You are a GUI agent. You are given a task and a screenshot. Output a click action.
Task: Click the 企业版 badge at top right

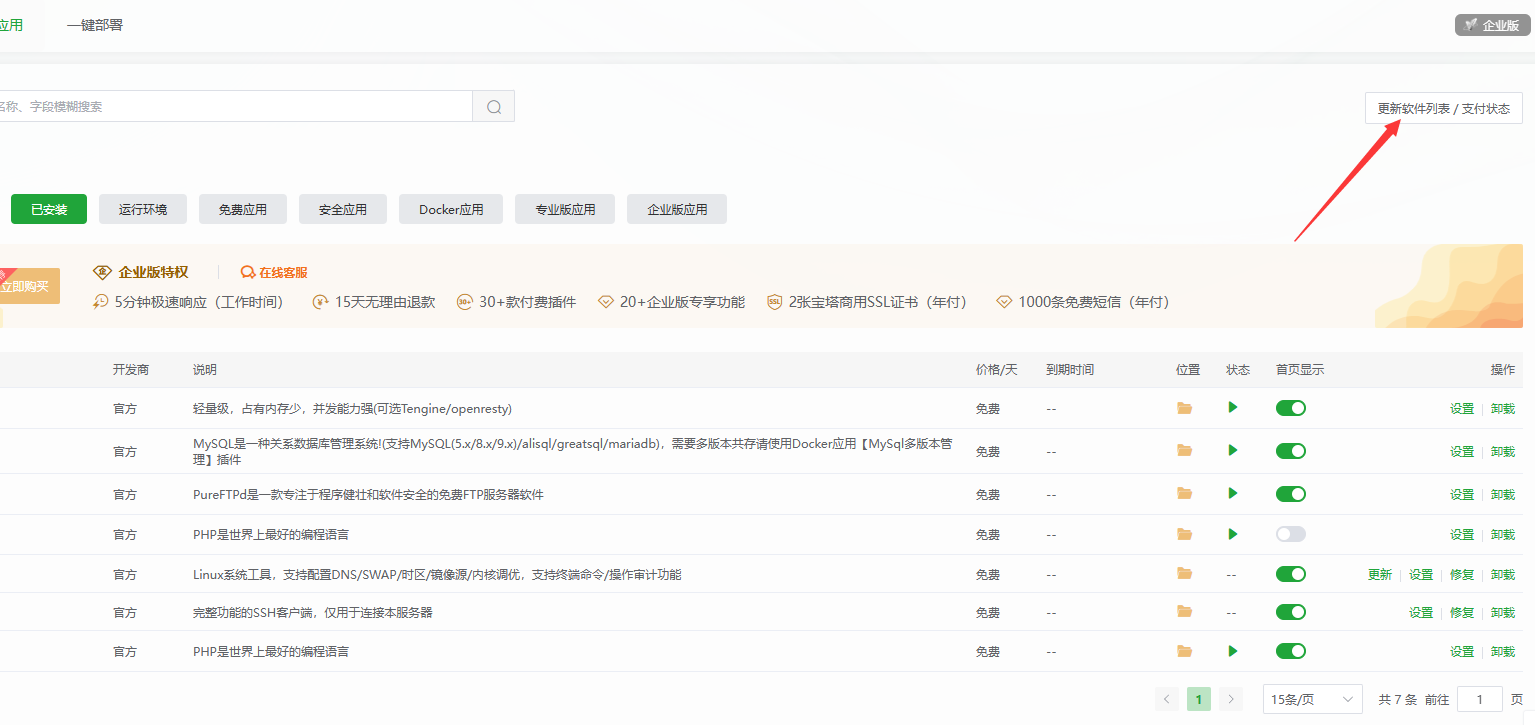click(1493, 25)
